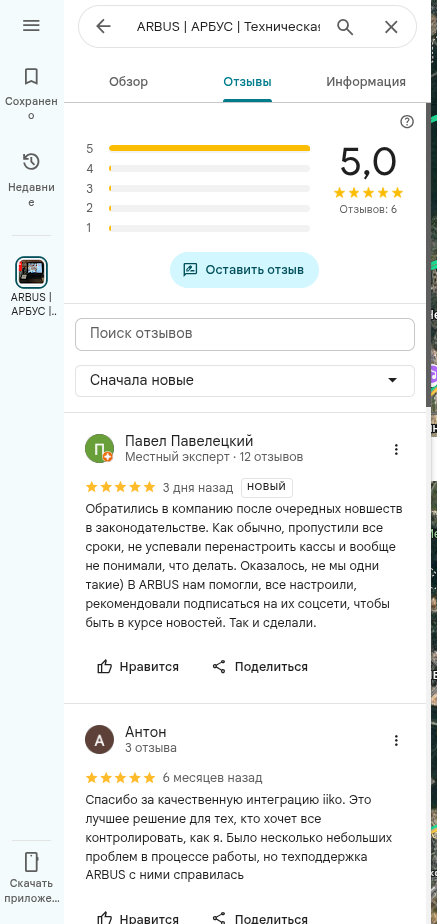
Task: Share the first review via Поделиться
Action: click(x=260, y=666)
